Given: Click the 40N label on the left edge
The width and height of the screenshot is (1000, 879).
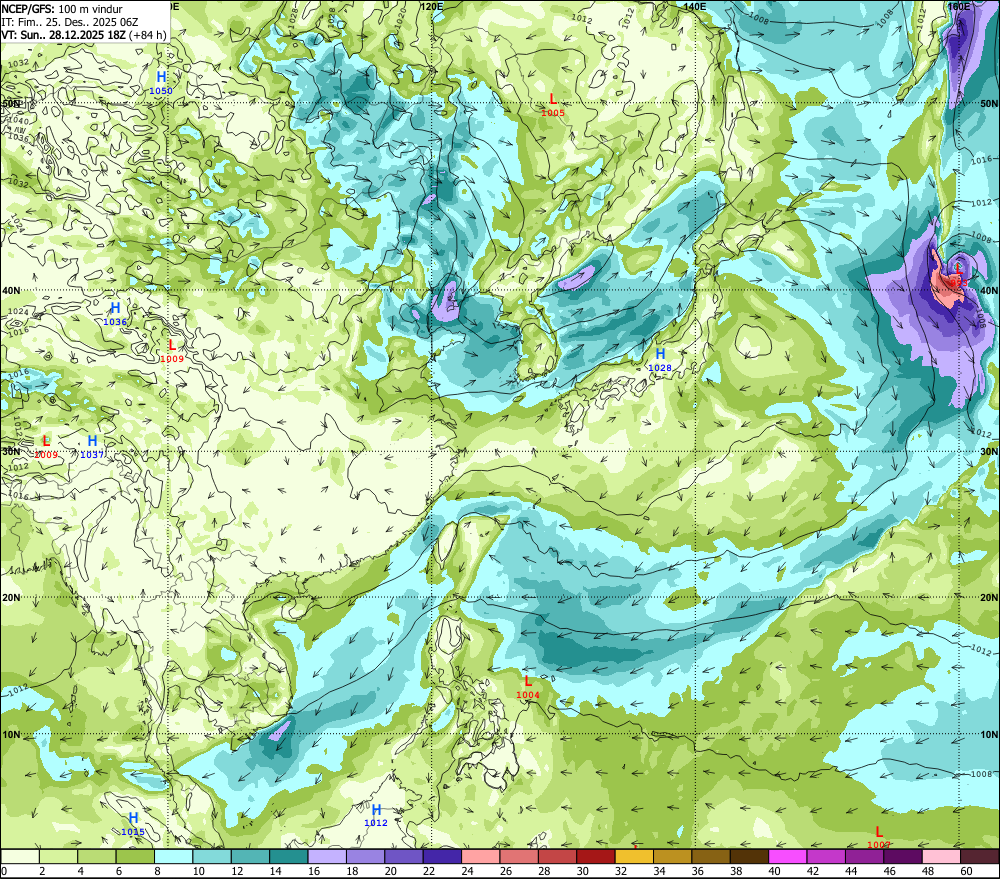Looking at the screenshot, I should pos(11,290).
